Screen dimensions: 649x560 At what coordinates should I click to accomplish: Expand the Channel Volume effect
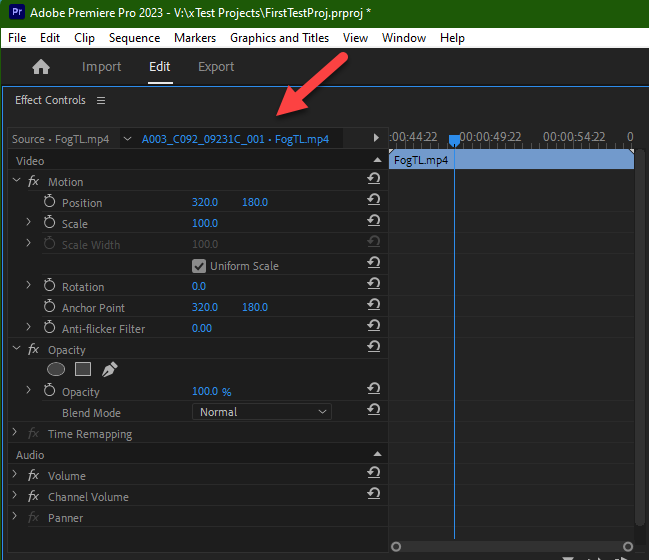pyautogui.click(x=15, y=495)
